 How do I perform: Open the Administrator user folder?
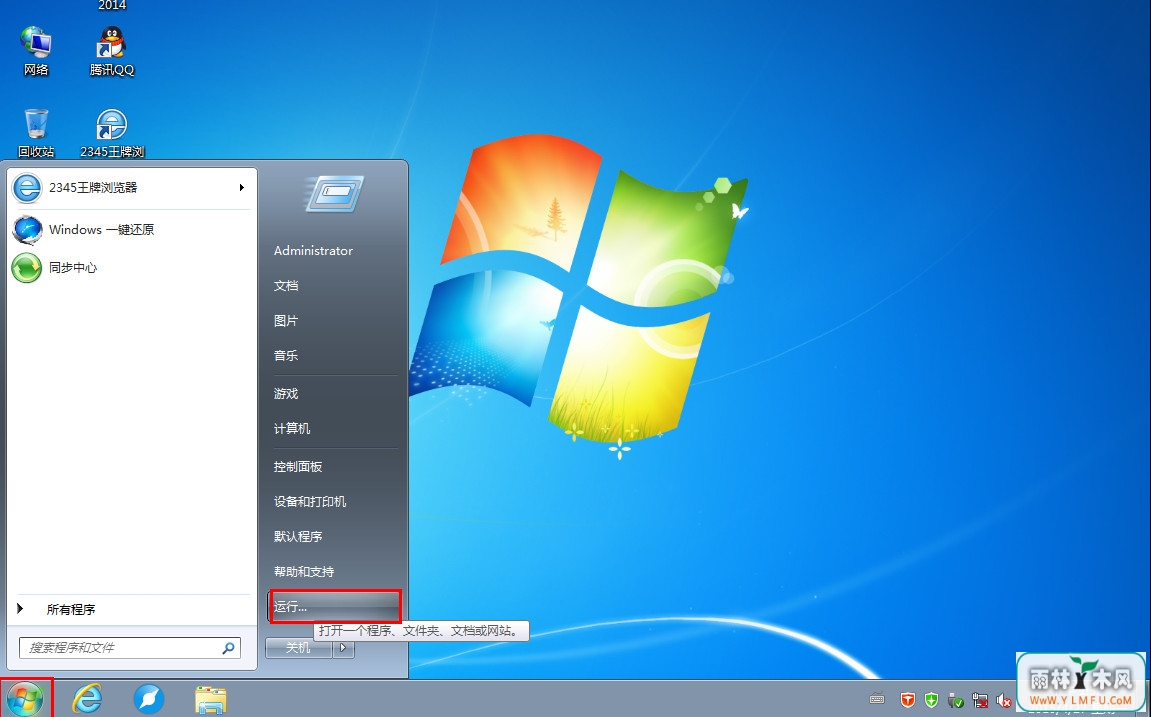click(313, 251)
